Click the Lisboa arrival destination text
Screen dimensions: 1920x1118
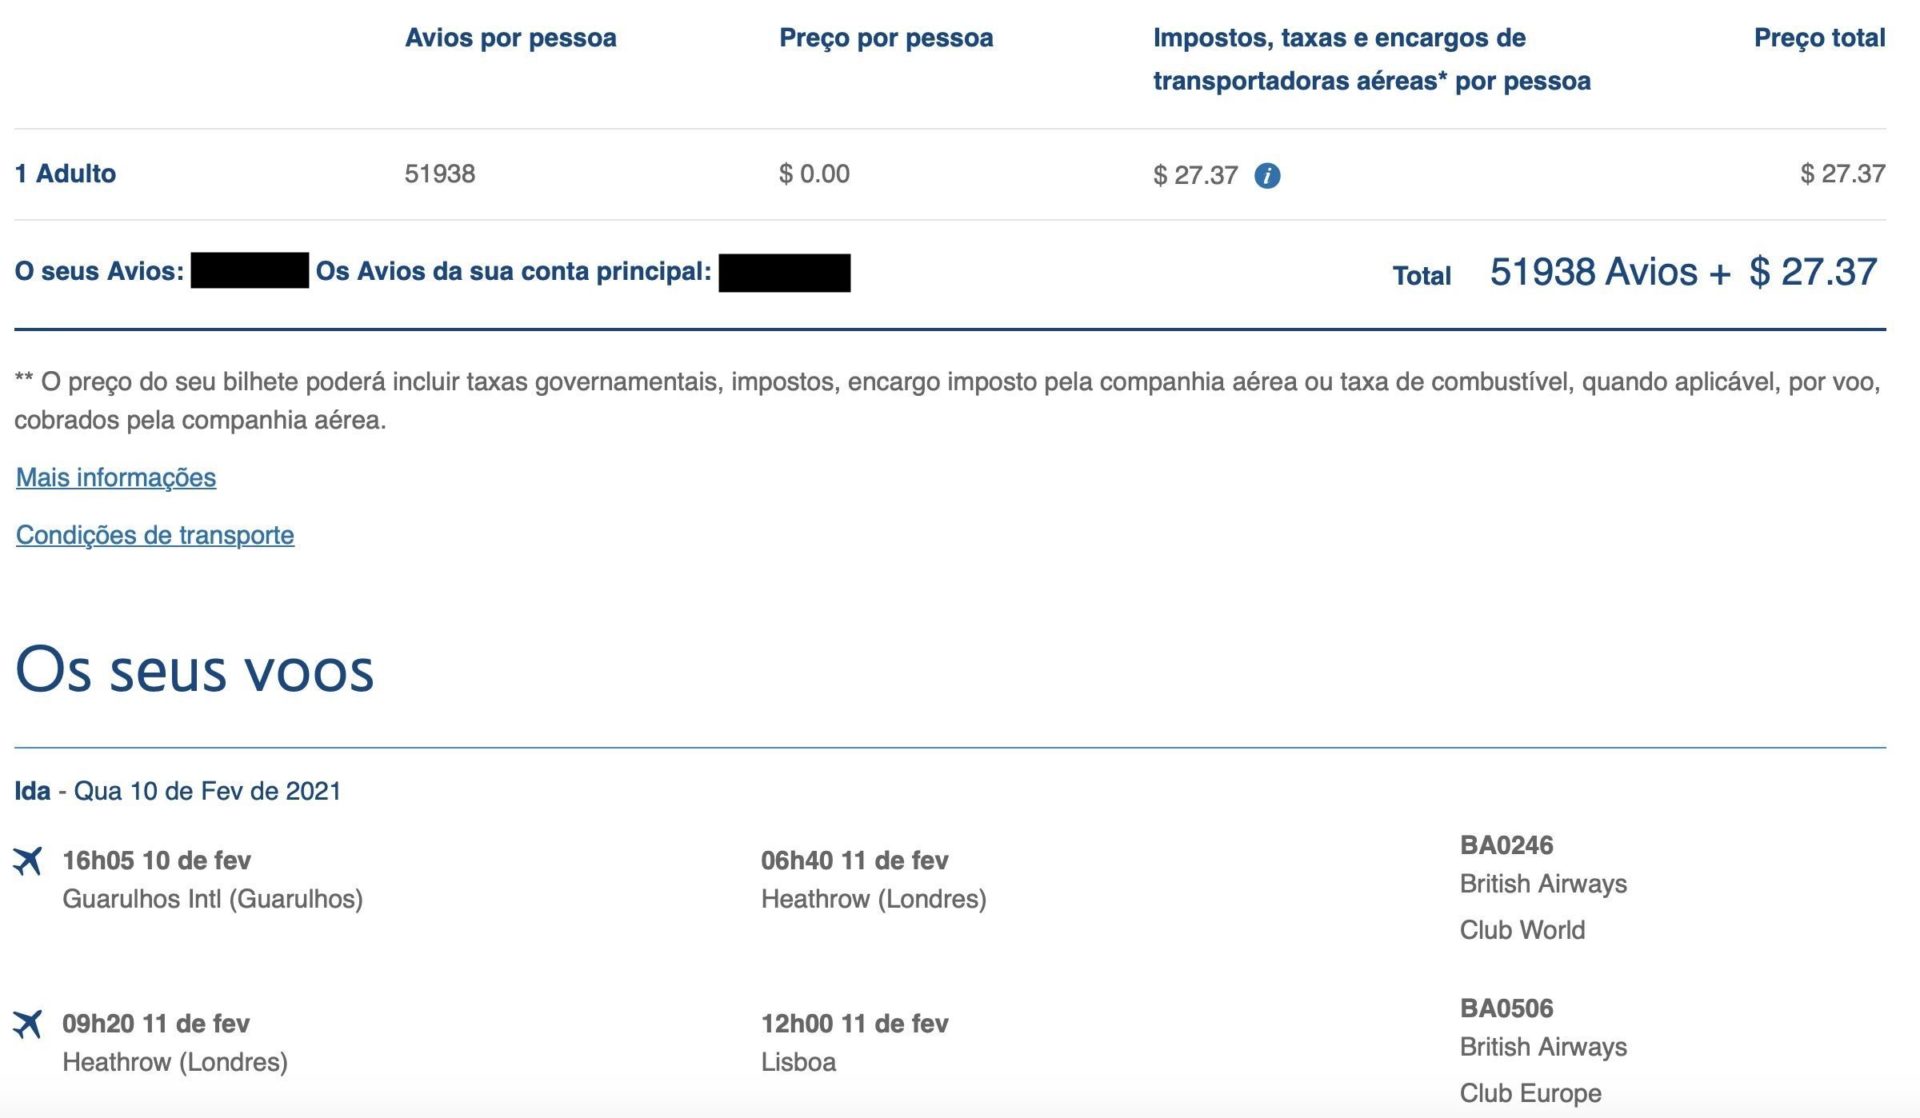(798, 1062)
